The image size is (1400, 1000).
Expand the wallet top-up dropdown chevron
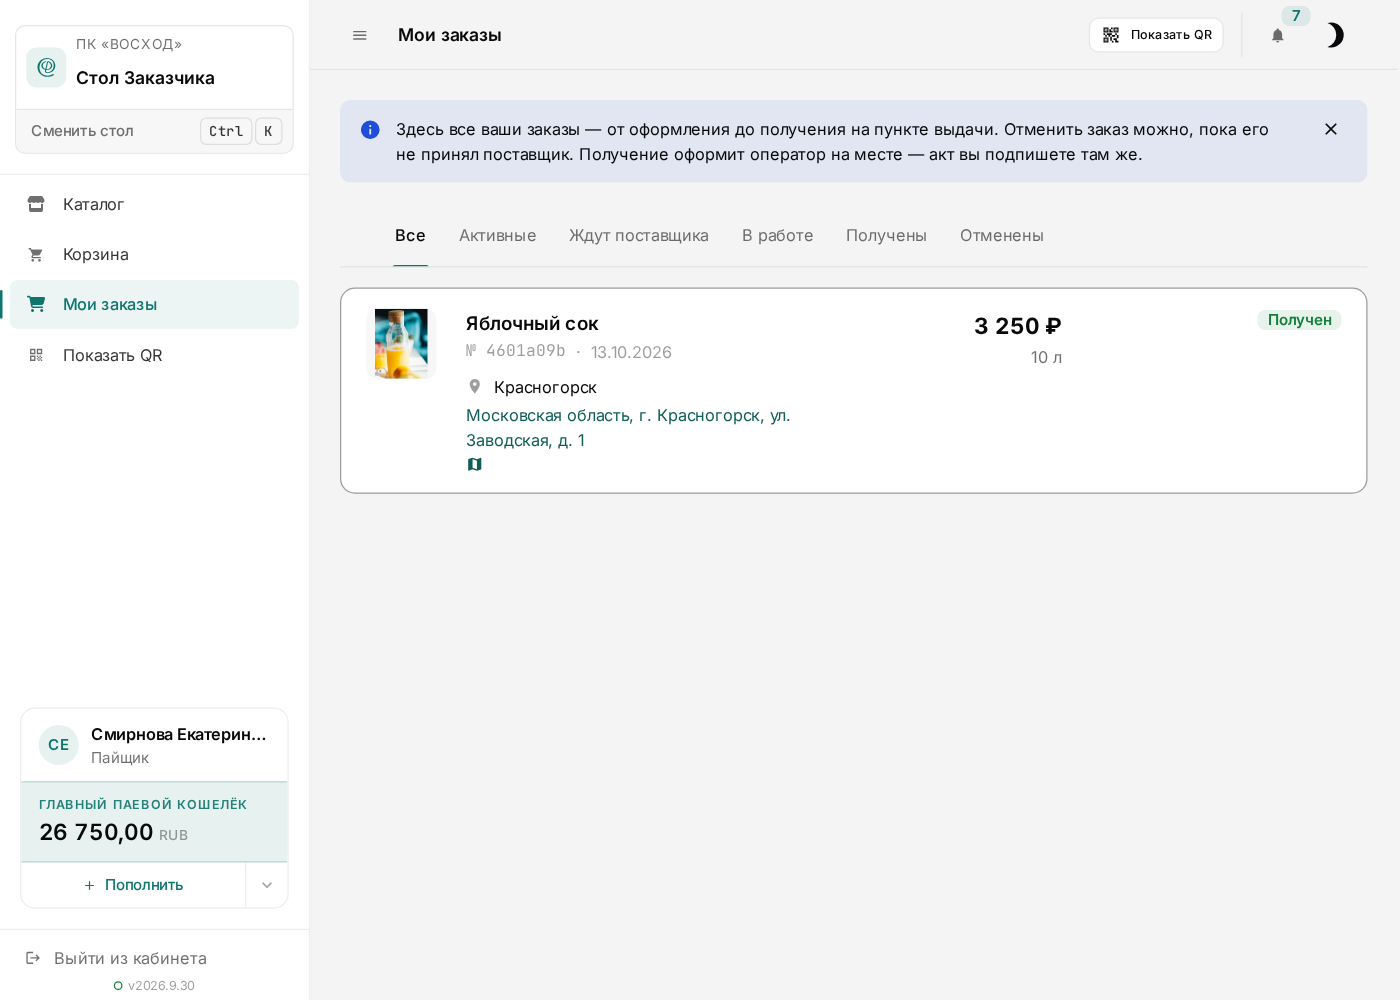[x=267, y=885]
